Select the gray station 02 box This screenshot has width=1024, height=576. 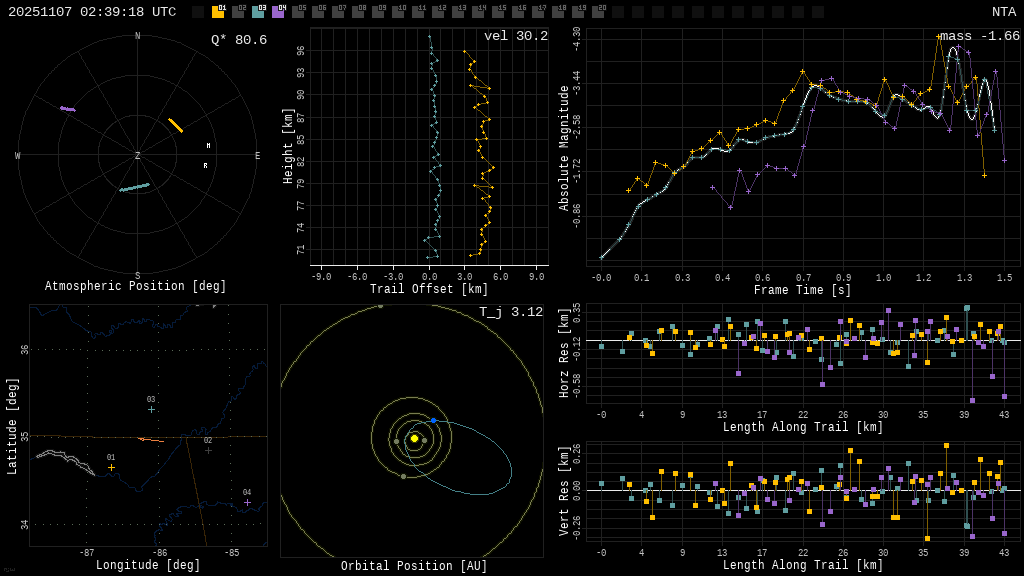click(x=238, y=12)
